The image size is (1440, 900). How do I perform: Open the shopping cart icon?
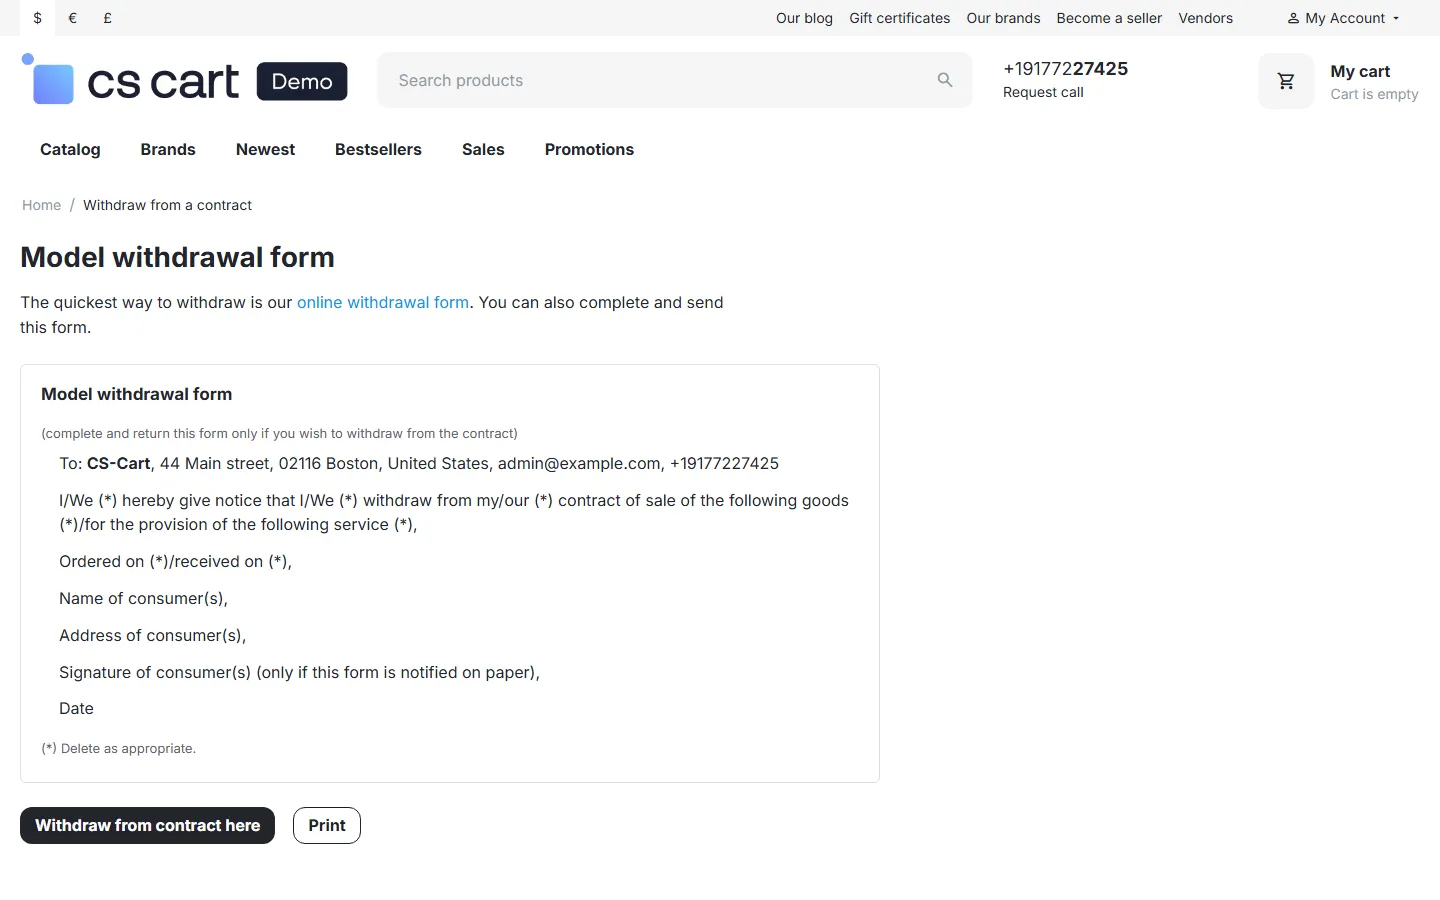point(1286,81)
